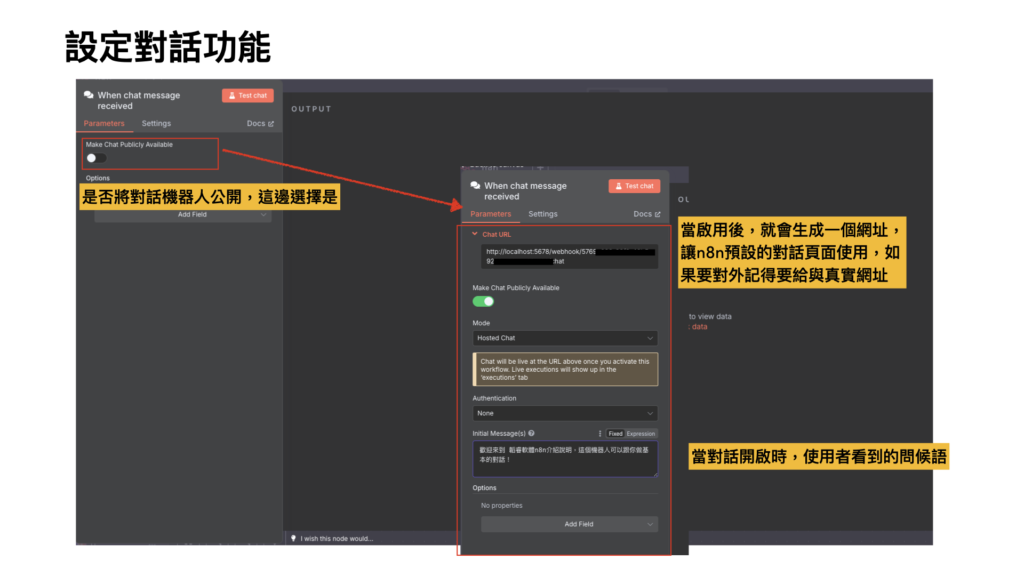Viewport: 1024px width, 576px height.
Task: Click the Chat URL localhost webhook address
Action: point(569,256)
